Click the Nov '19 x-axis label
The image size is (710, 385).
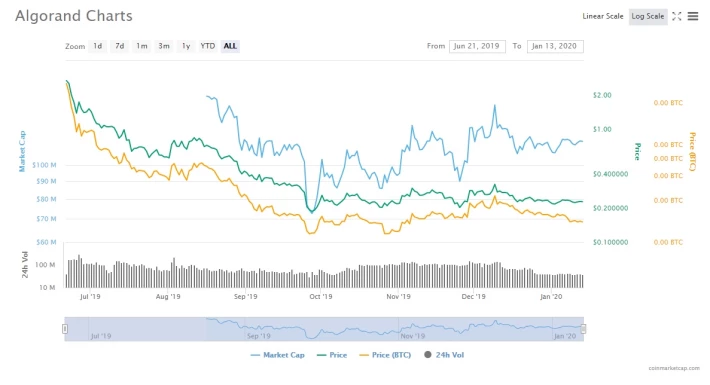[x=398, y=297]
